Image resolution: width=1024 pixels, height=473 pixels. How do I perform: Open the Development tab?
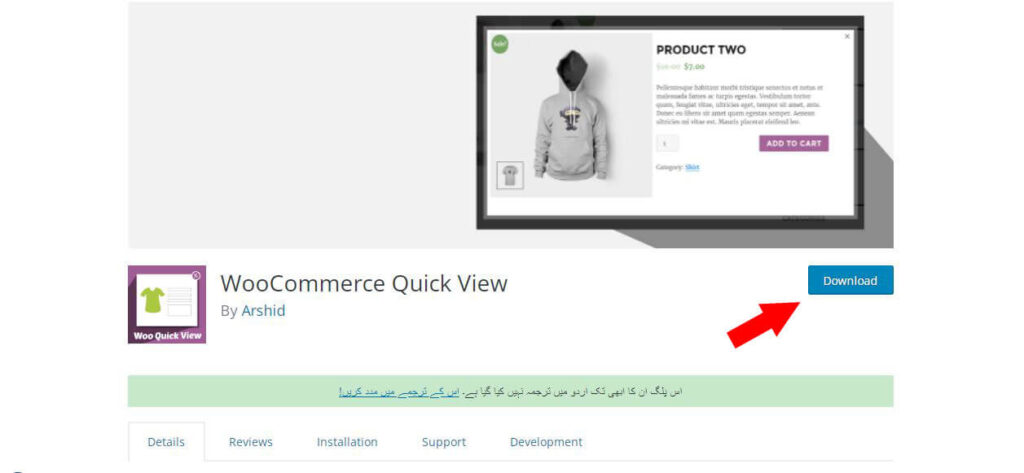(546, 442)
